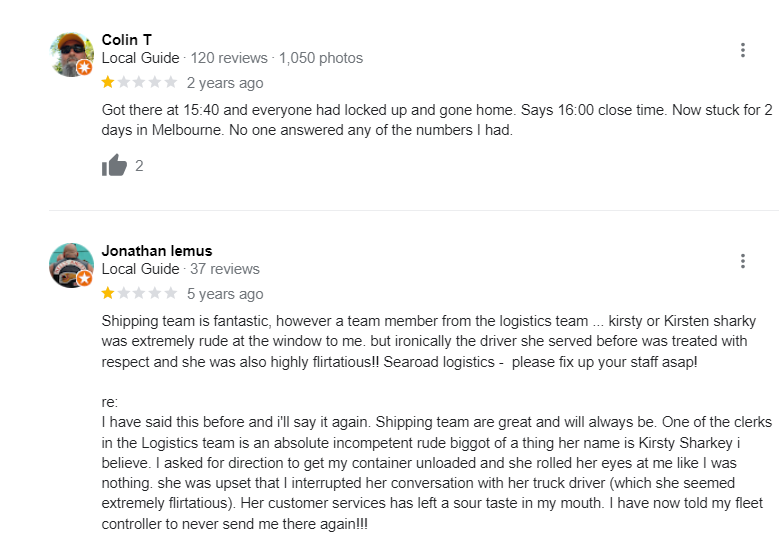Click Colin T's one-star rating
Screen dimensions: 781x544
coord(139,82)
